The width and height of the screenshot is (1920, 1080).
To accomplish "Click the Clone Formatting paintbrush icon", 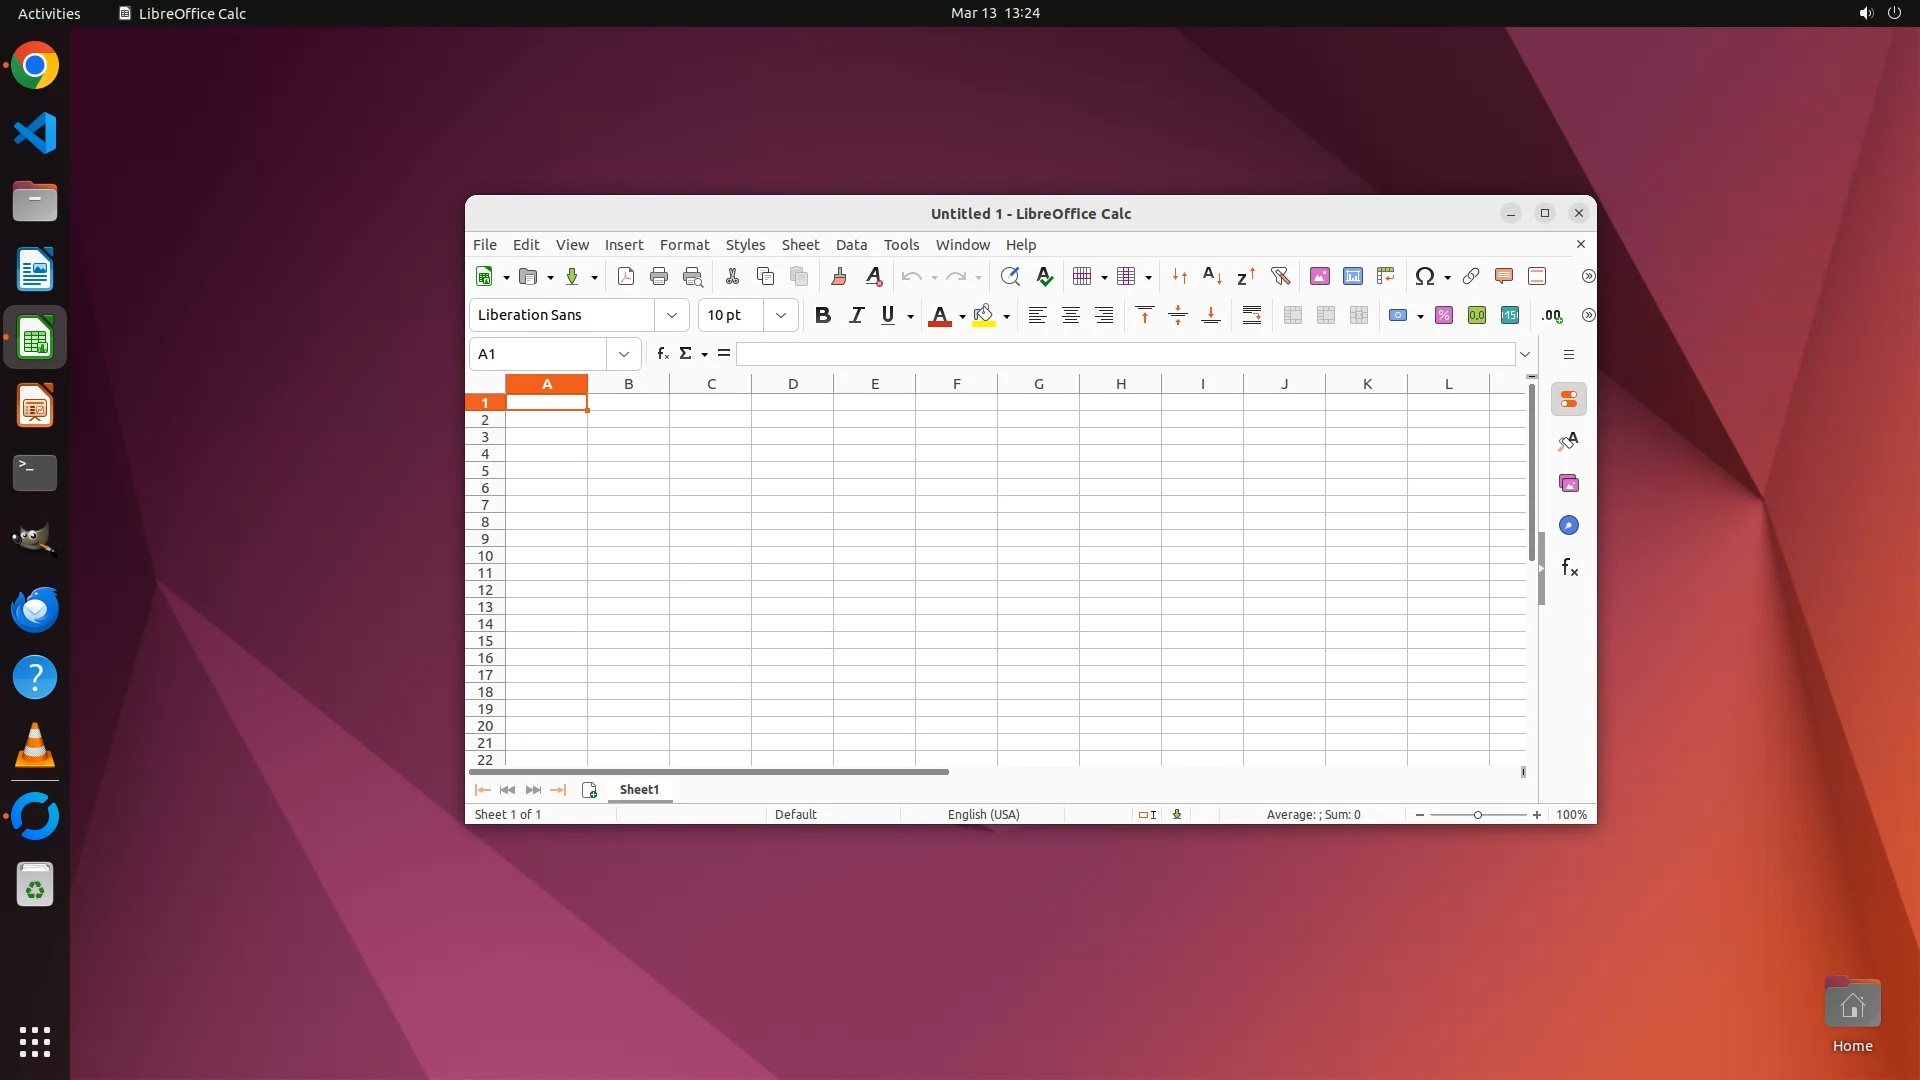I will click(839, 277).
